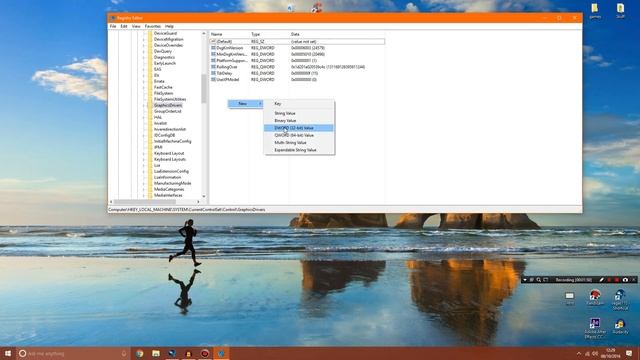Sort values by the Name column header
Image resolution: width=640 pixels, height=360 pixels.
click(229, 34)
